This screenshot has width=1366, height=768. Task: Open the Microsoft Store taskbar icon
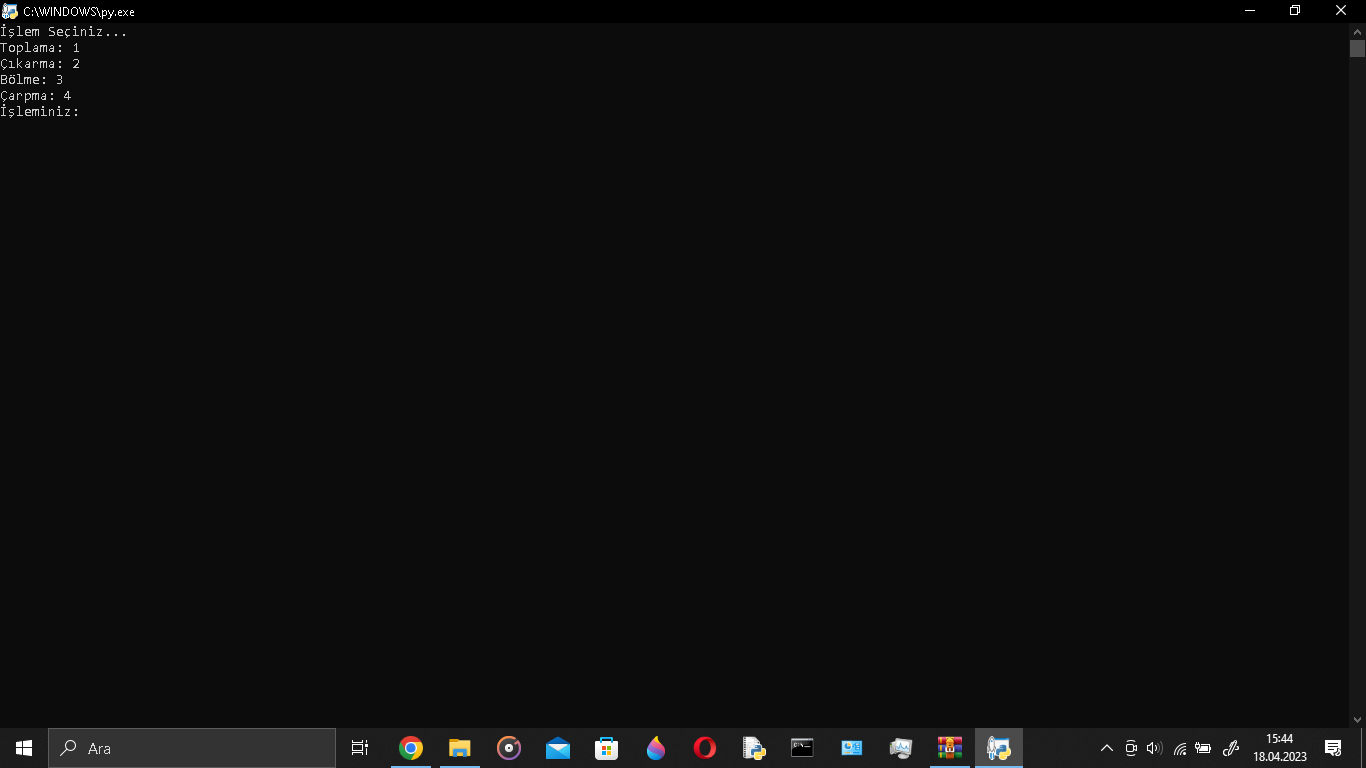pos(607,748)
